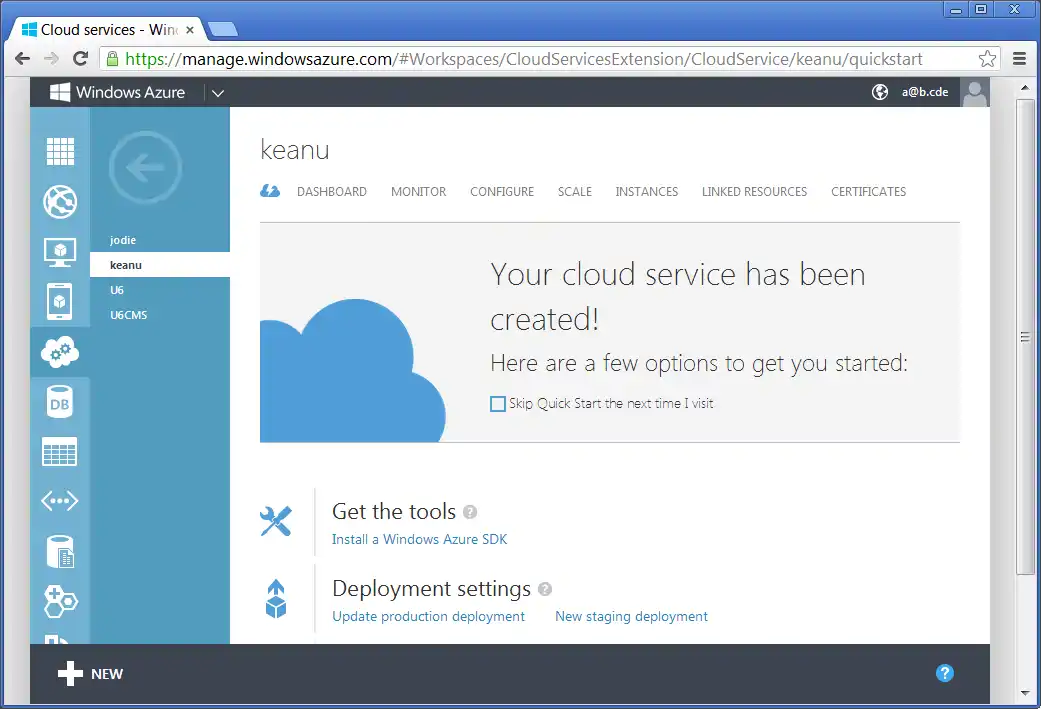1041x709 pixels.
Task: Bookmark this page with star icon
Action: (987, 58)
